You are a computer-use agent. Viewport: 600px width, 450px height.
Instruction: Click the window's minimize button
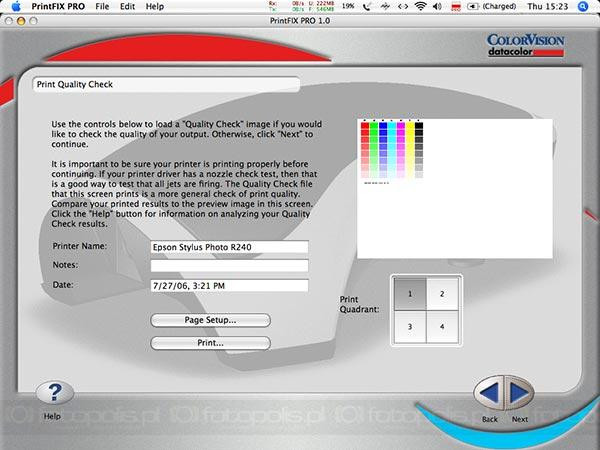coord(21,21)
